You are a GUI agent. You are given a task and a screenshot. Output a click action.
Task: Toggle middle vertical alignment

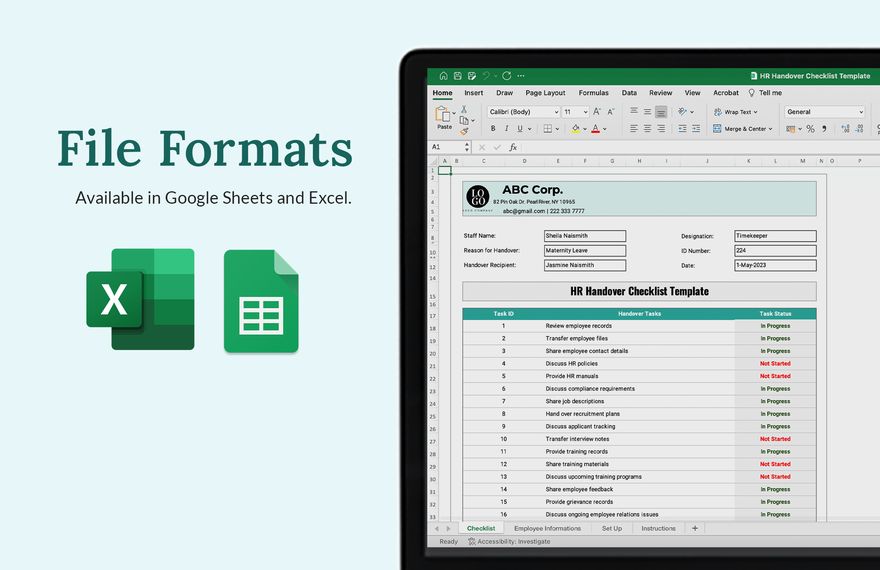[x=648, y=112]
